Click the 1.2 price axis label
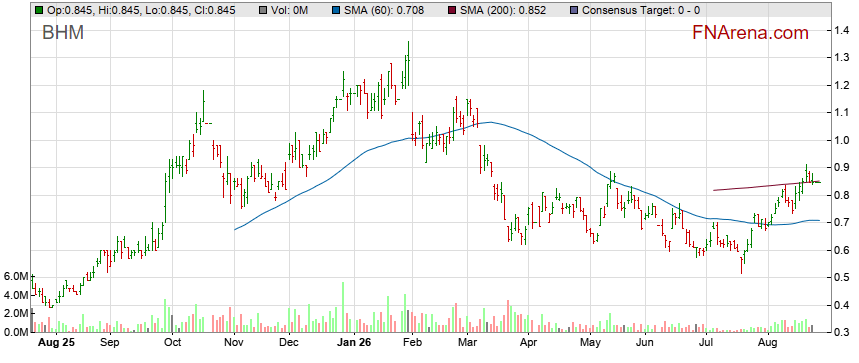The image size is (859, 363). coord(843,85)
